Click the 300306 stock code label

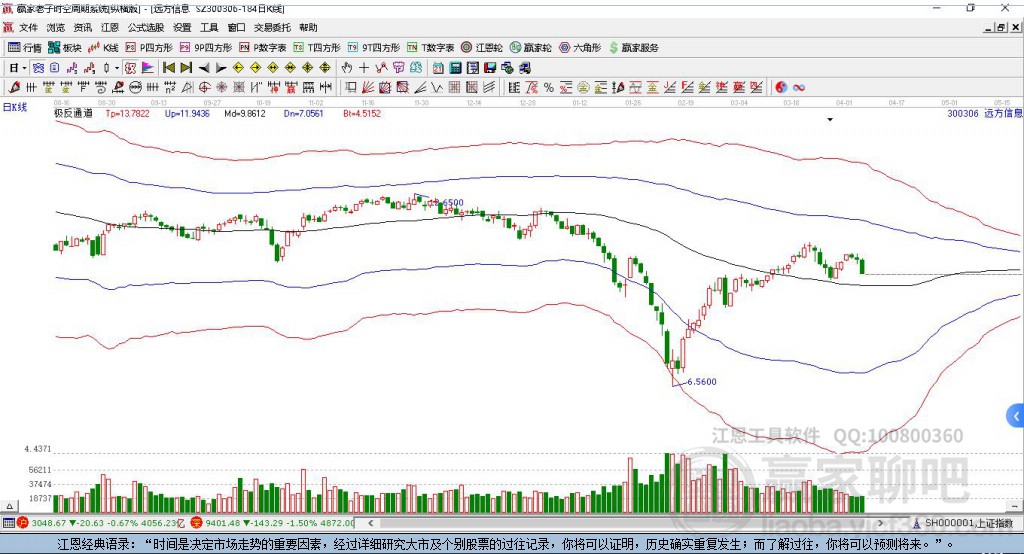tap(963, 113)
